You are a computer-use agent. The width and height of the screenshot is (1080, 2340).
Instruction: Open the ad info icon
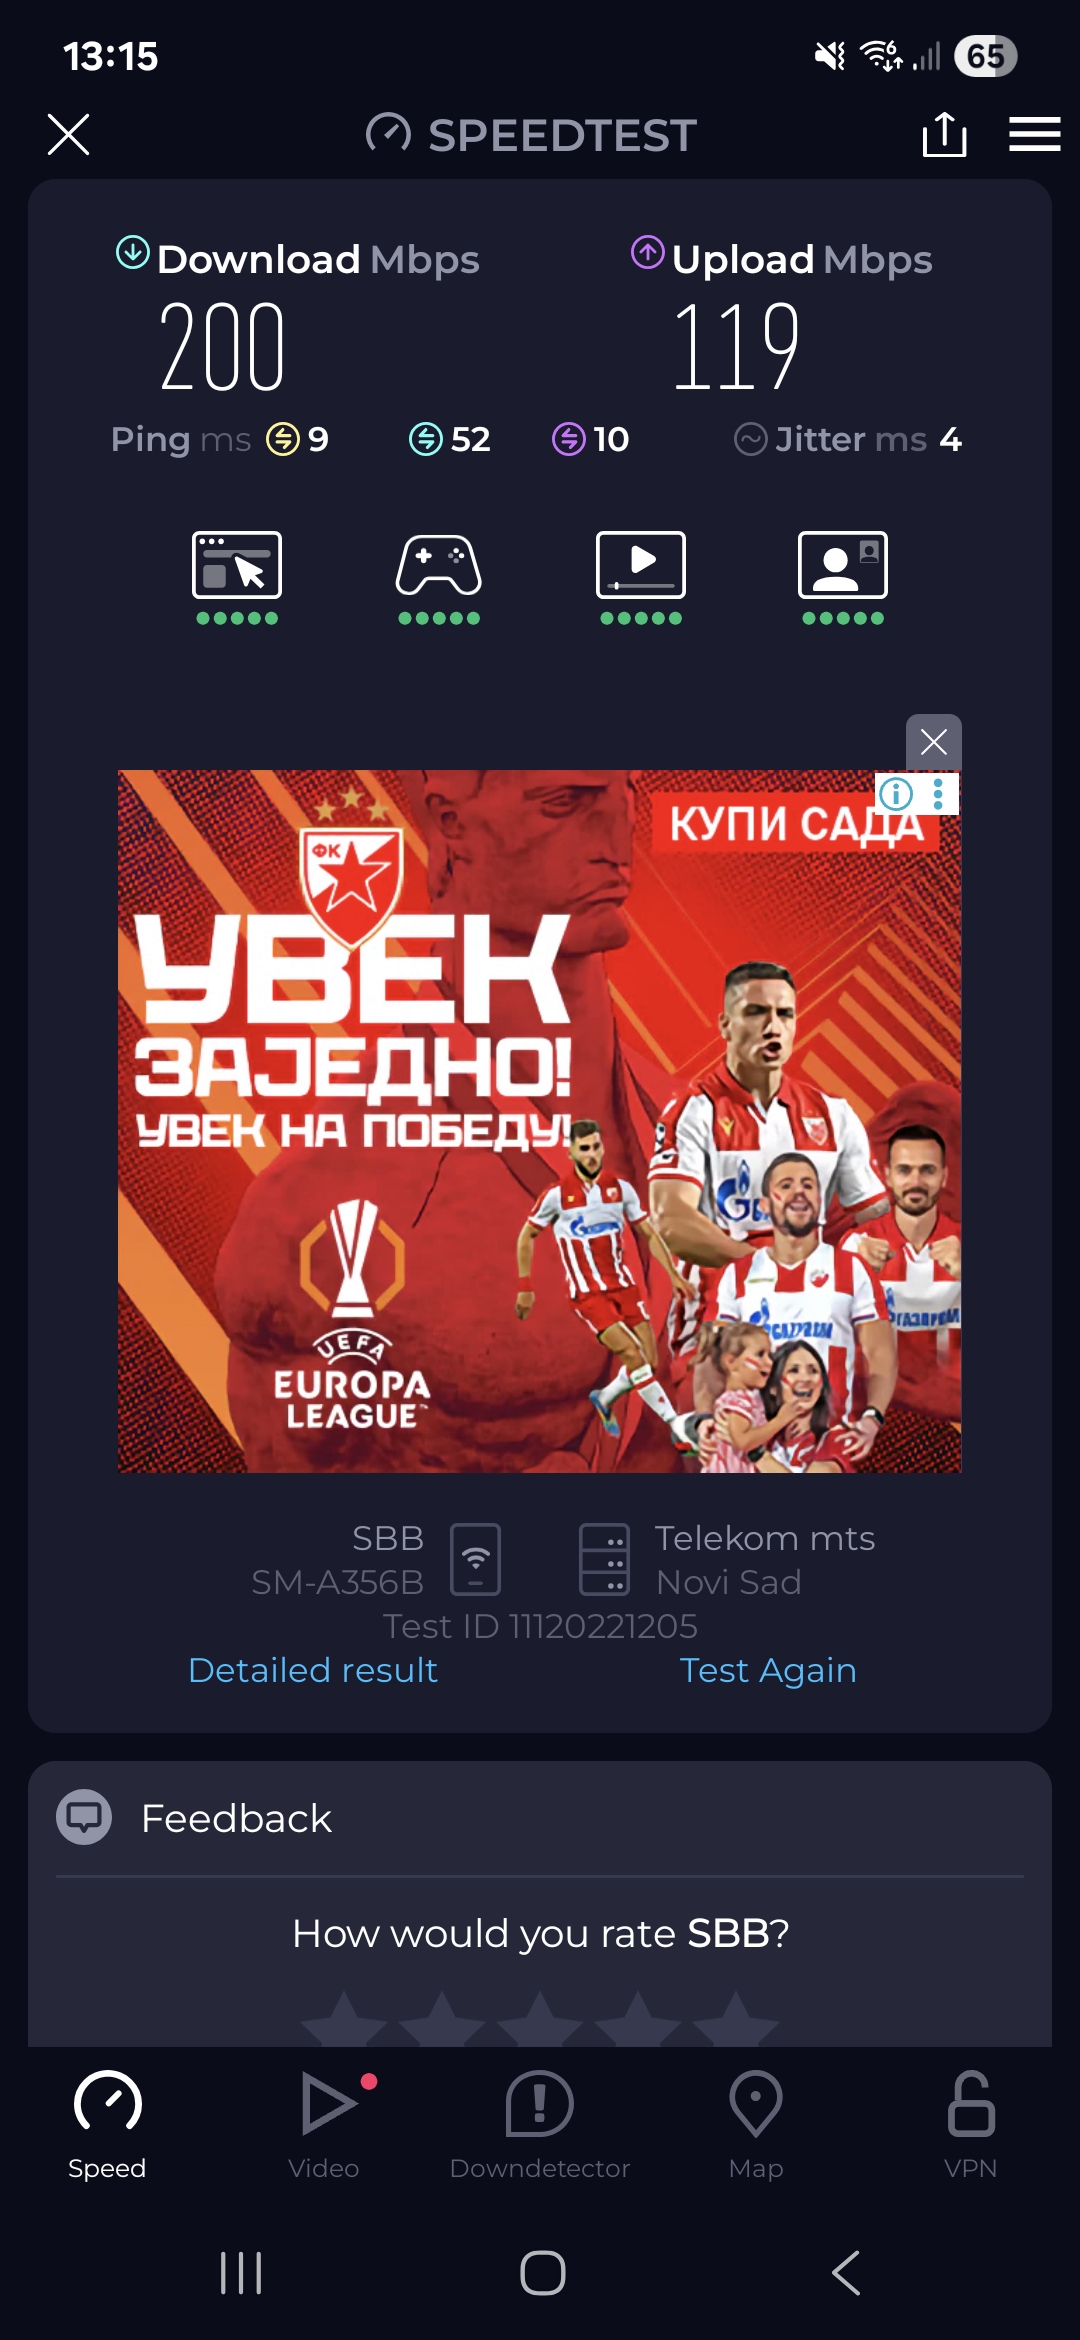click(x=896, y=794)
